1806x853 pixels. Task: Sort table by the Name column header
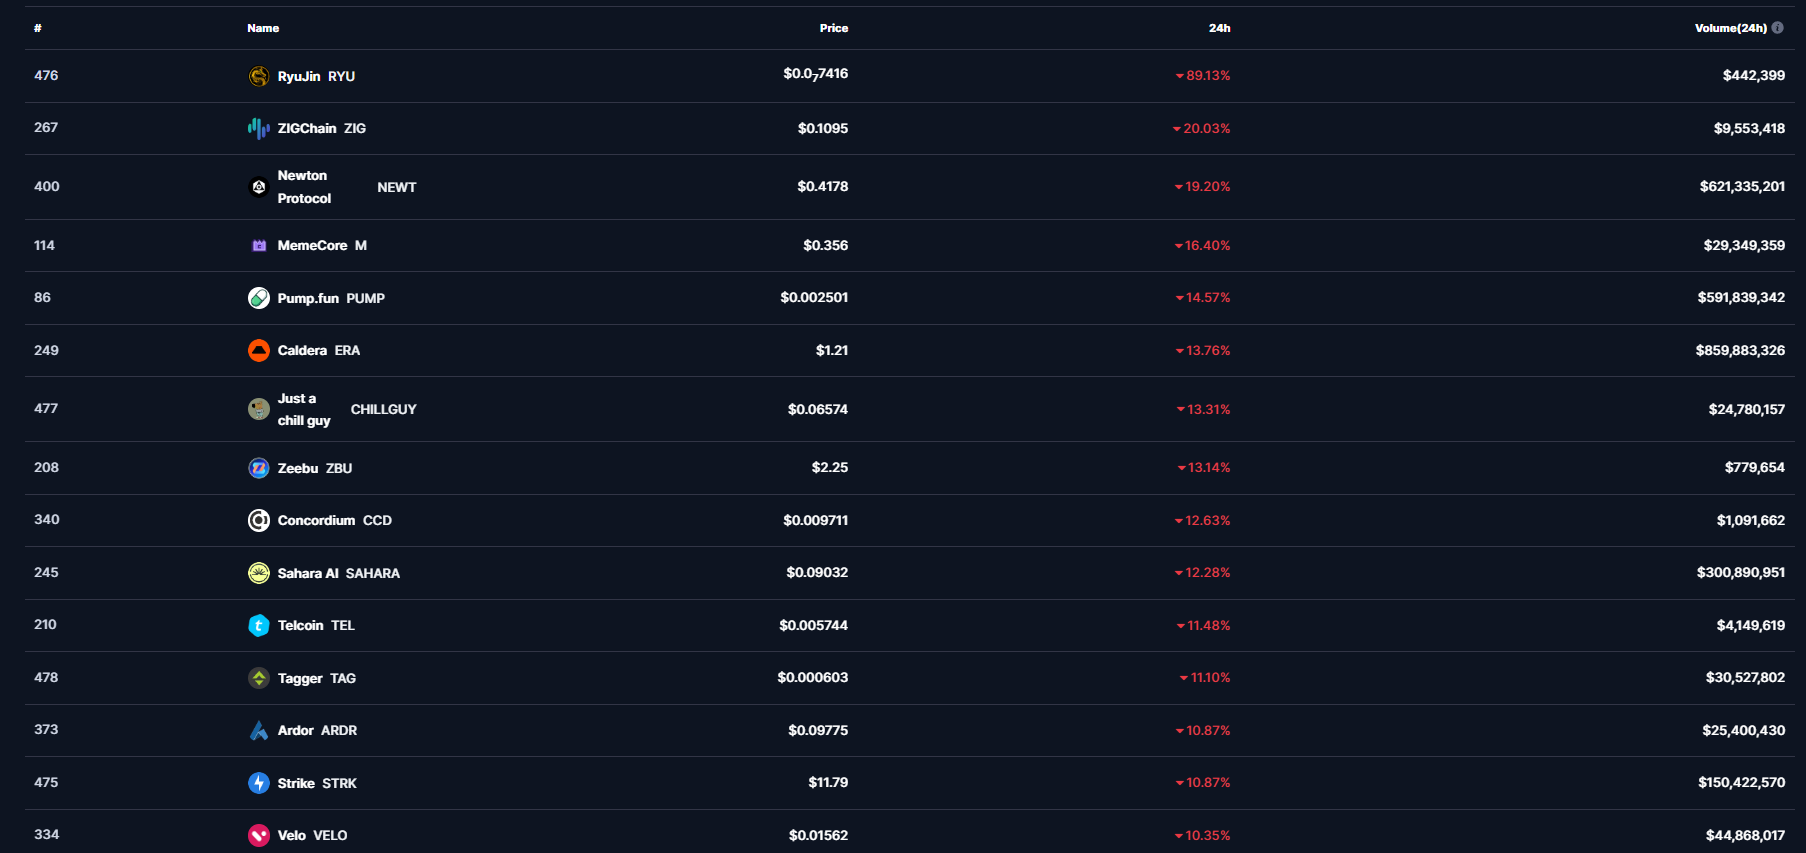263,28
